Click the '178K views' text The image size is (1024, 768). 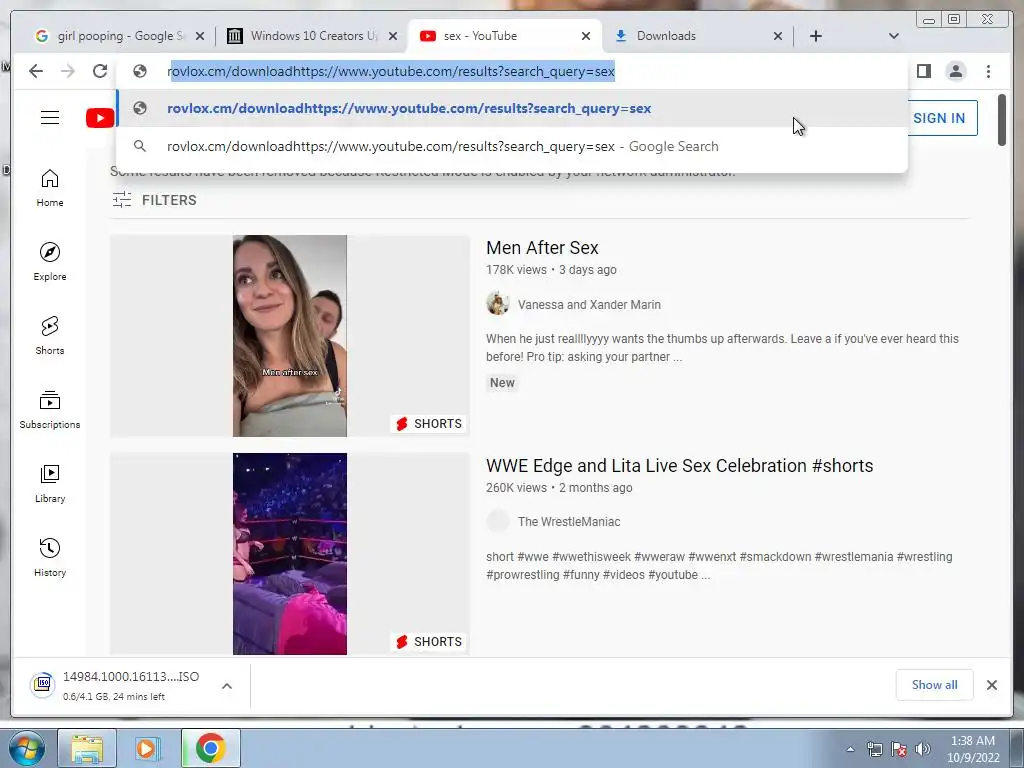[x=516, y=270]
